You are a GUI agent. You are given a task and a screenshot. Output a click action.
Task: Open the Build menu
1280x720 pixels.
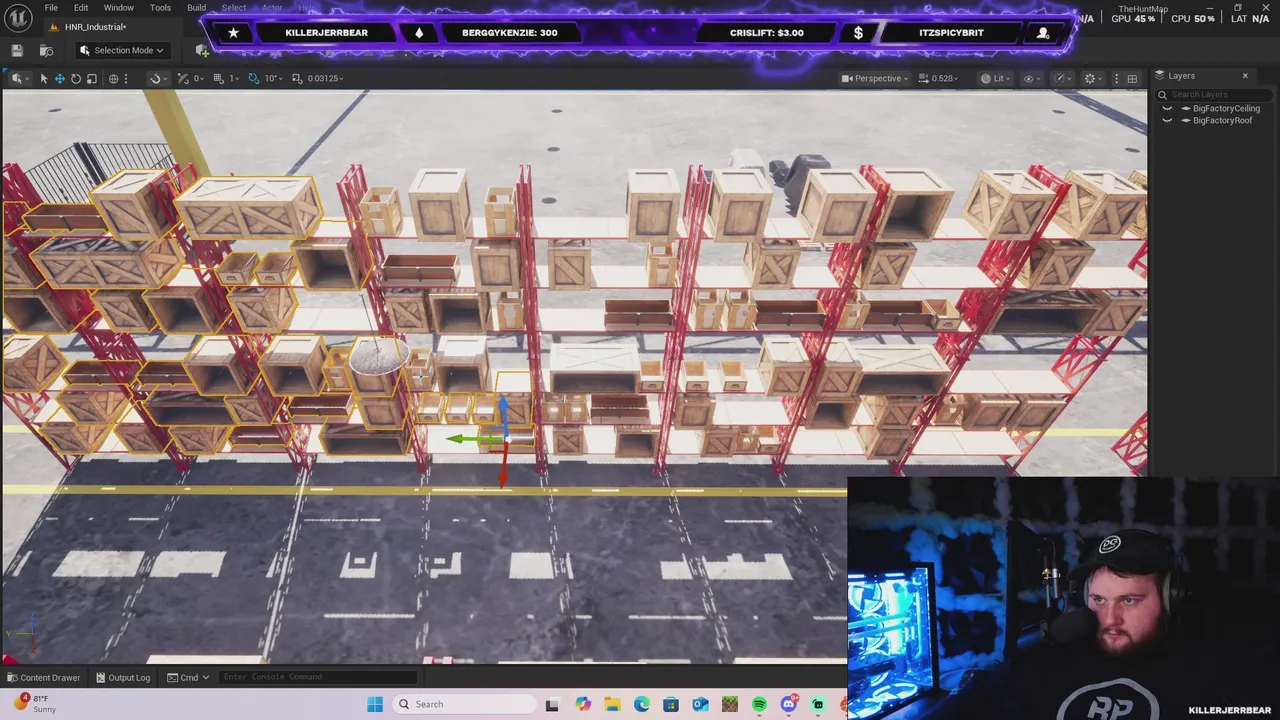[x=196, y=7]
